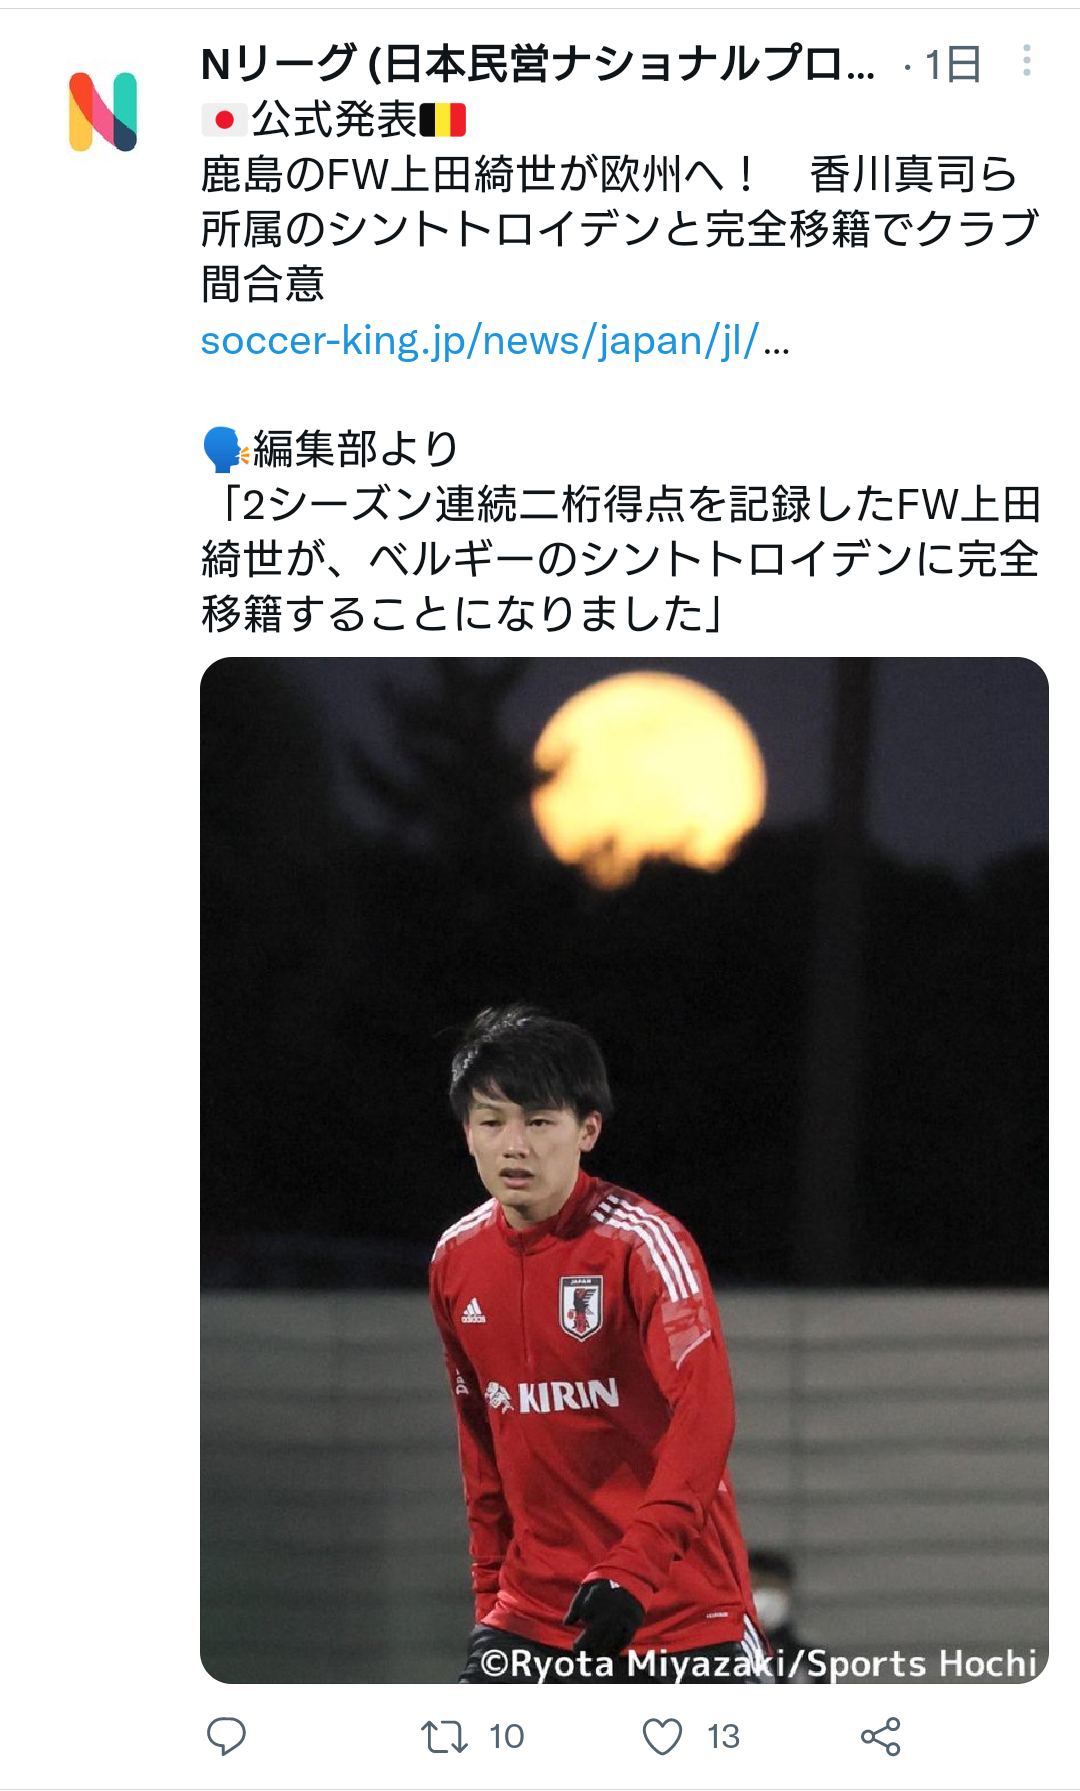Open the three-dot tweet options menu
The height and width of the screenshot is (1791, 1080).
click(x=1026, y=62)
